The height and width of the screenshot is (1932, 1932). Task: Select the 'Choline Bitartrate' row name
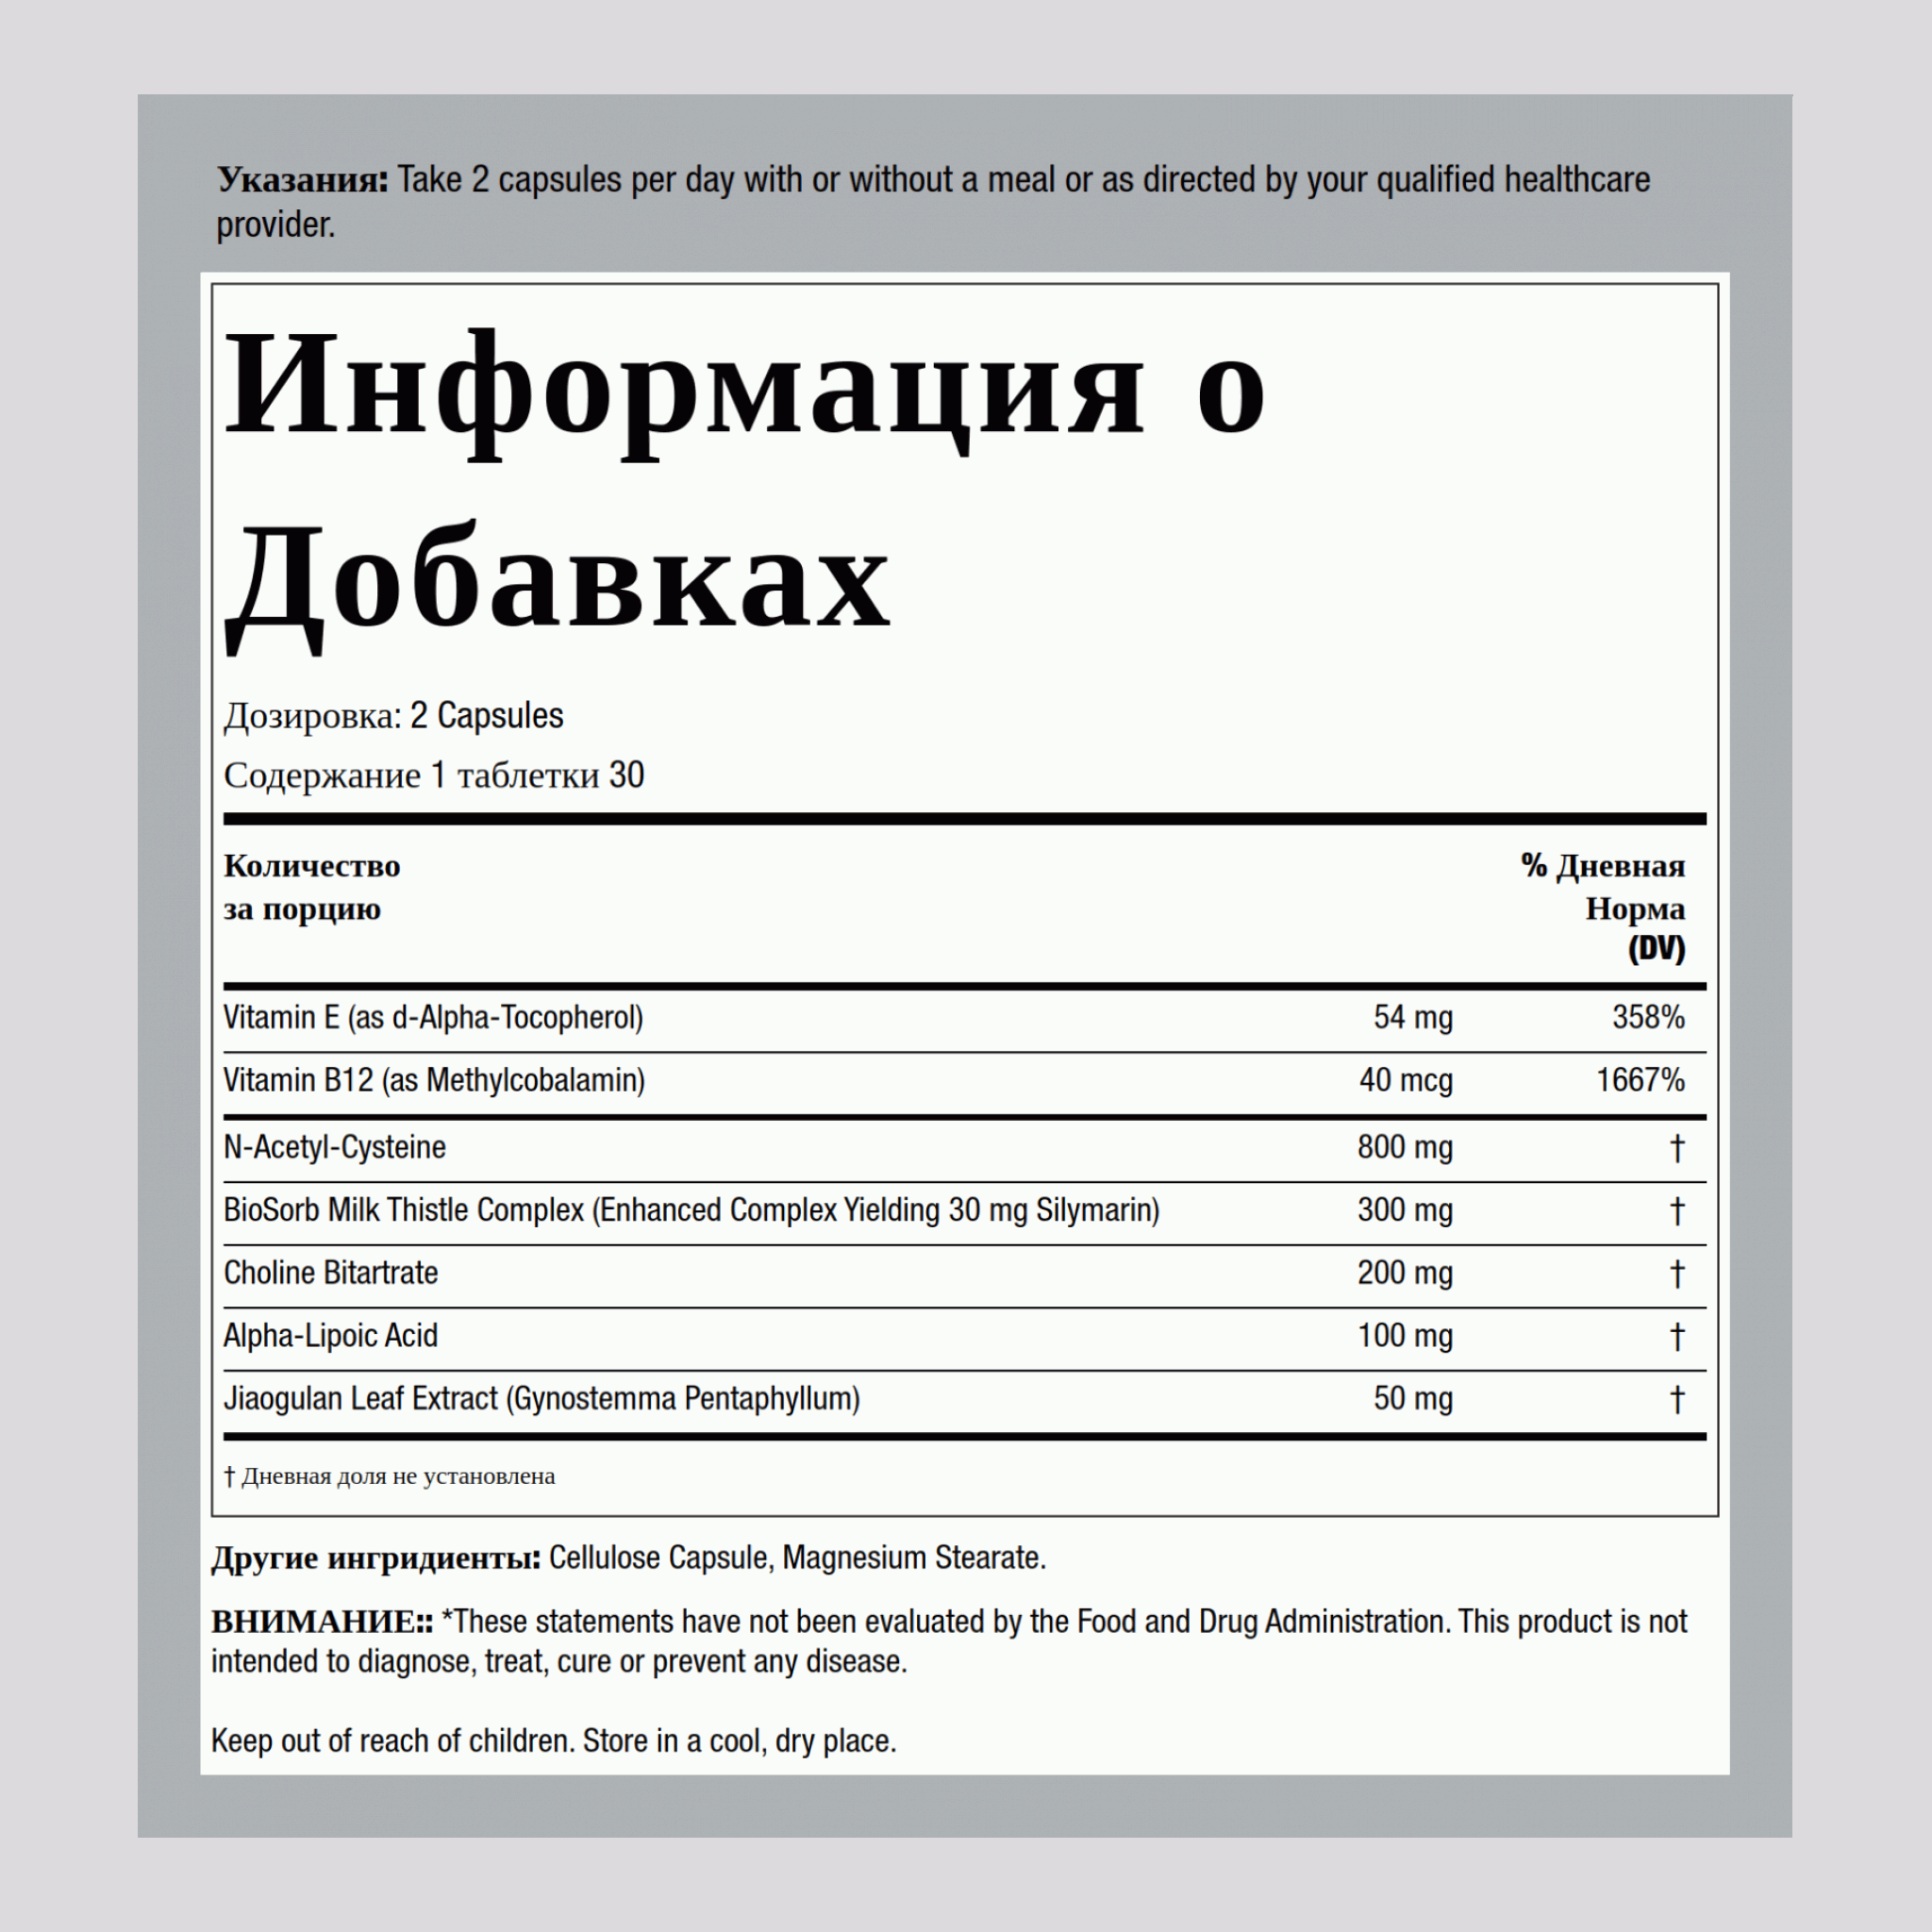330,1273
